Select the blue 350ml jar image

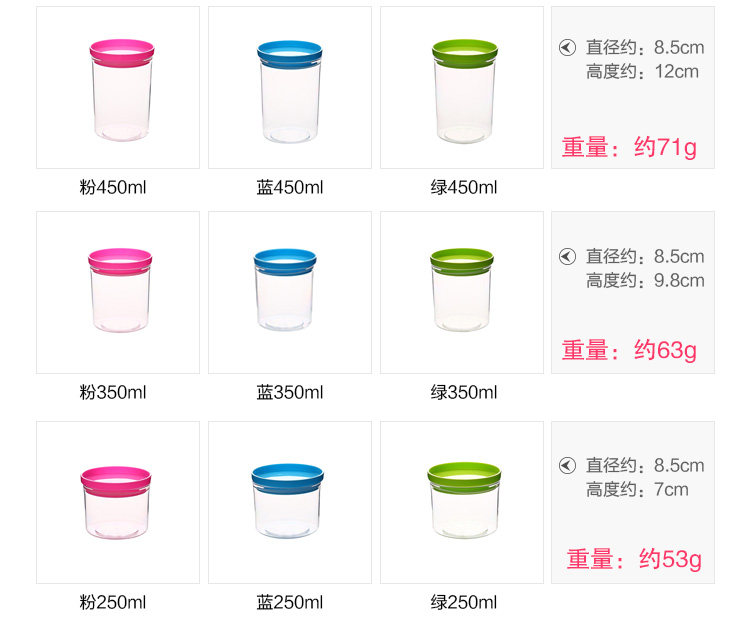tap(290, 292)
